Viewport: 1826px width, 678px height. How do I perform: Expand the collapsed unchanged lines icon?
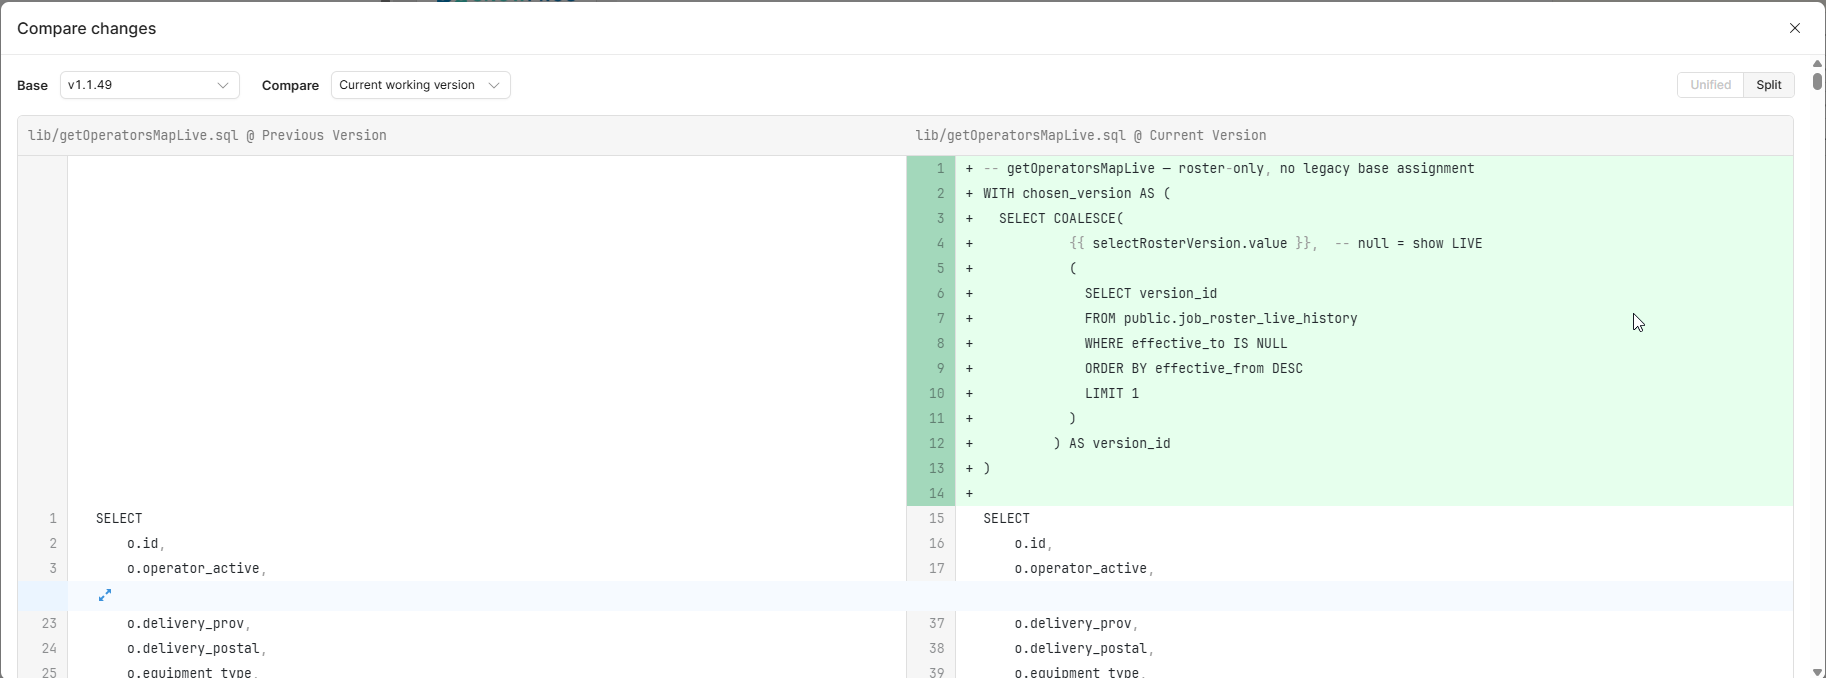(105, 596)
